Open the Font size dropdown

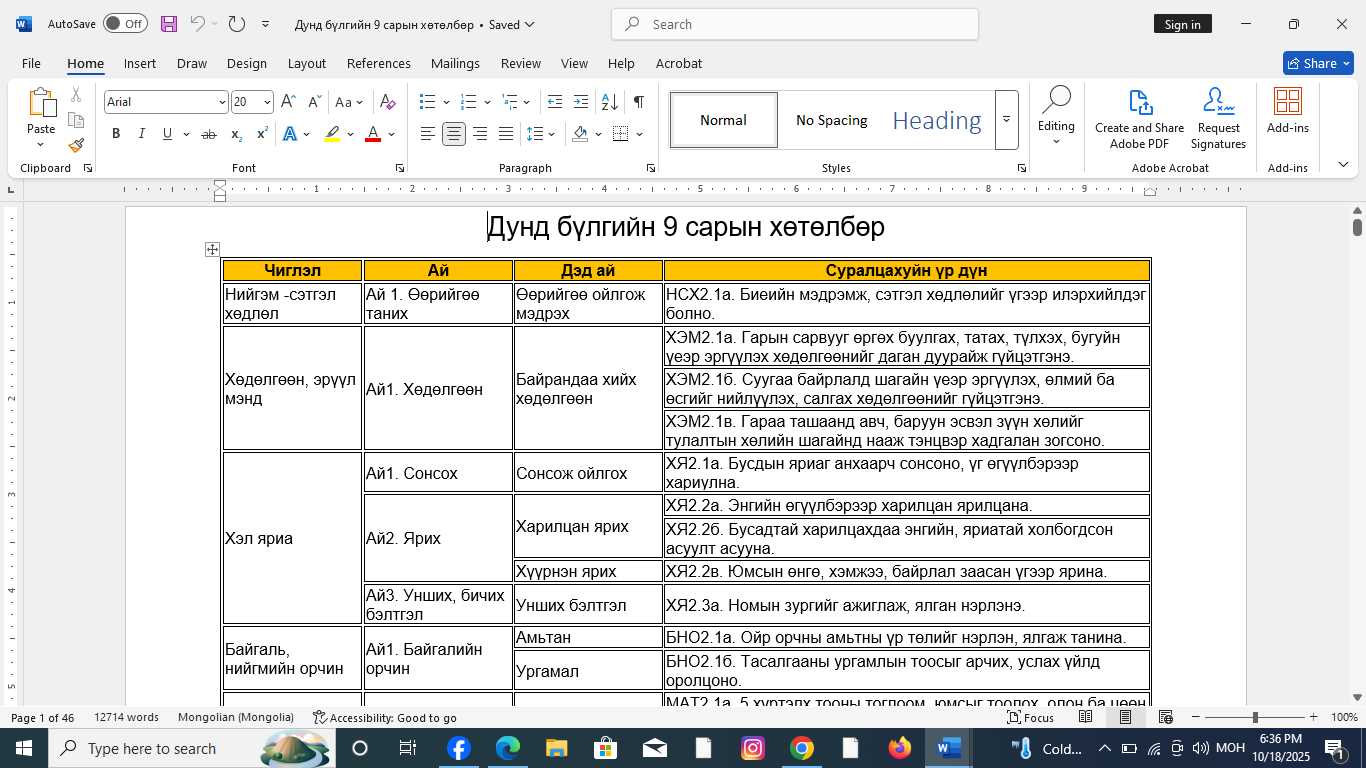pos(266,102)
